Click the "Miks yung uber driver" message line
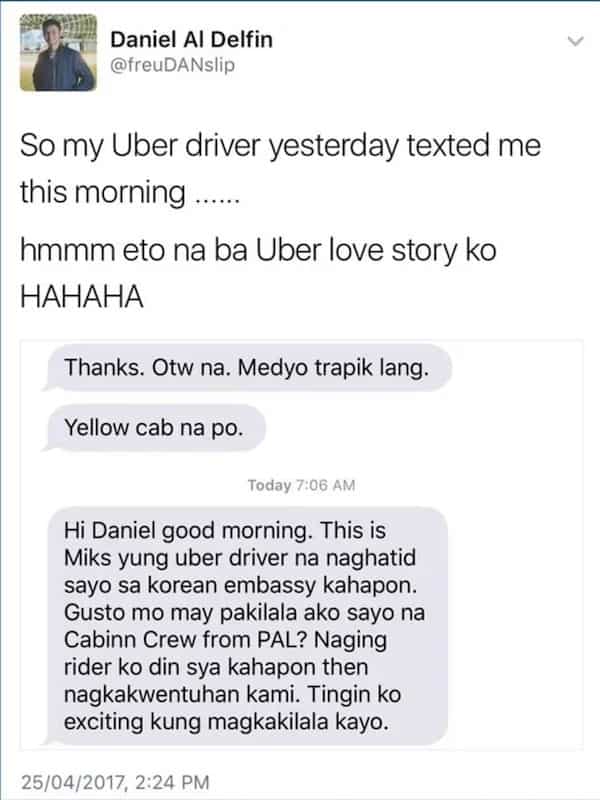Viewport: 600px width, 800px height. [240, 558]
